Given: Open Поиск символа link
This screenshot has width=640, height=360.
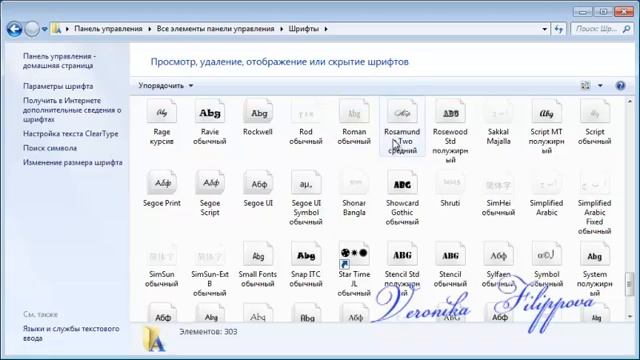Looking at the screenshot, I should [x=50, y=148].
